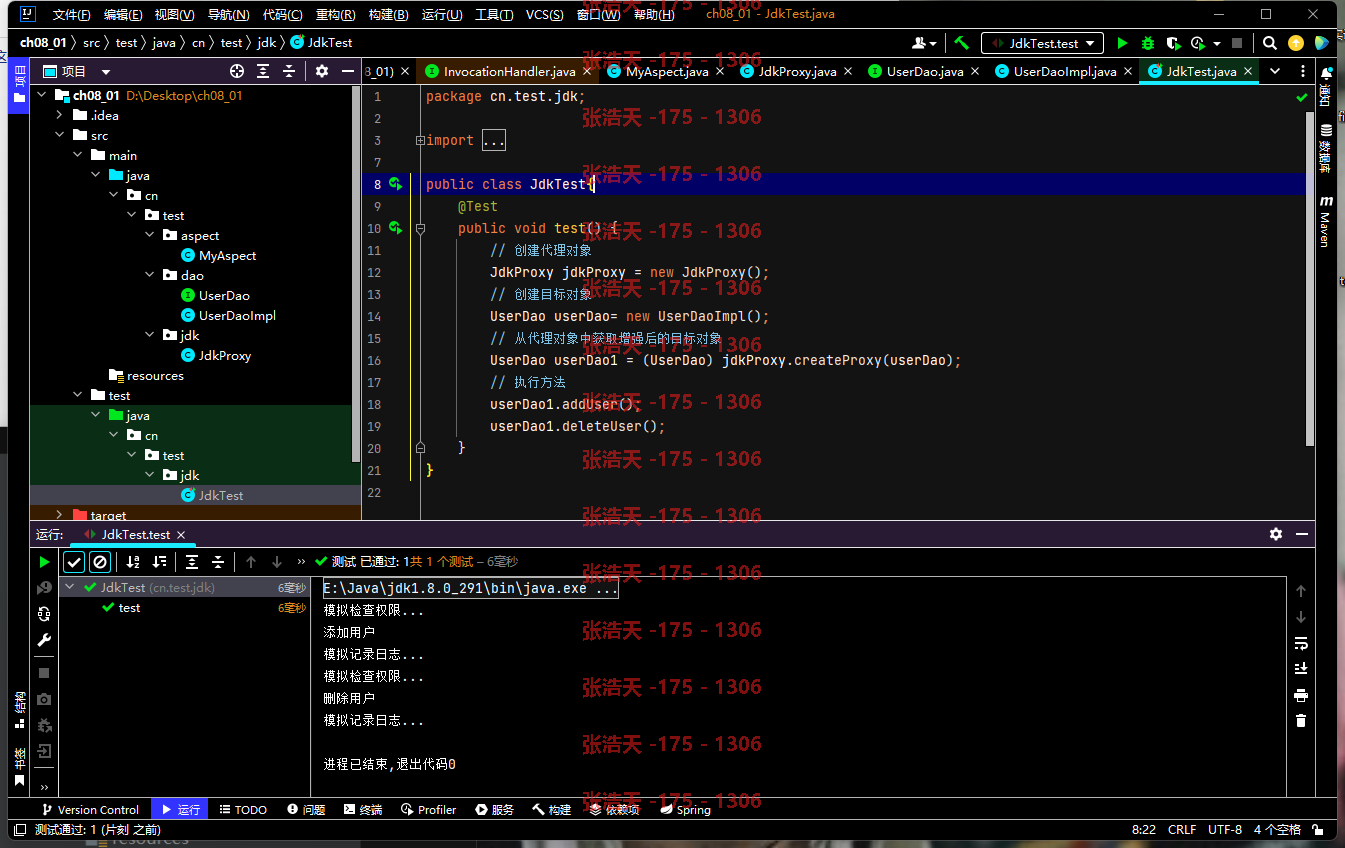Viewport: 1345px width, 848px height.
Task: Clear console output with the trash icon
Action: click(1301, 721)
